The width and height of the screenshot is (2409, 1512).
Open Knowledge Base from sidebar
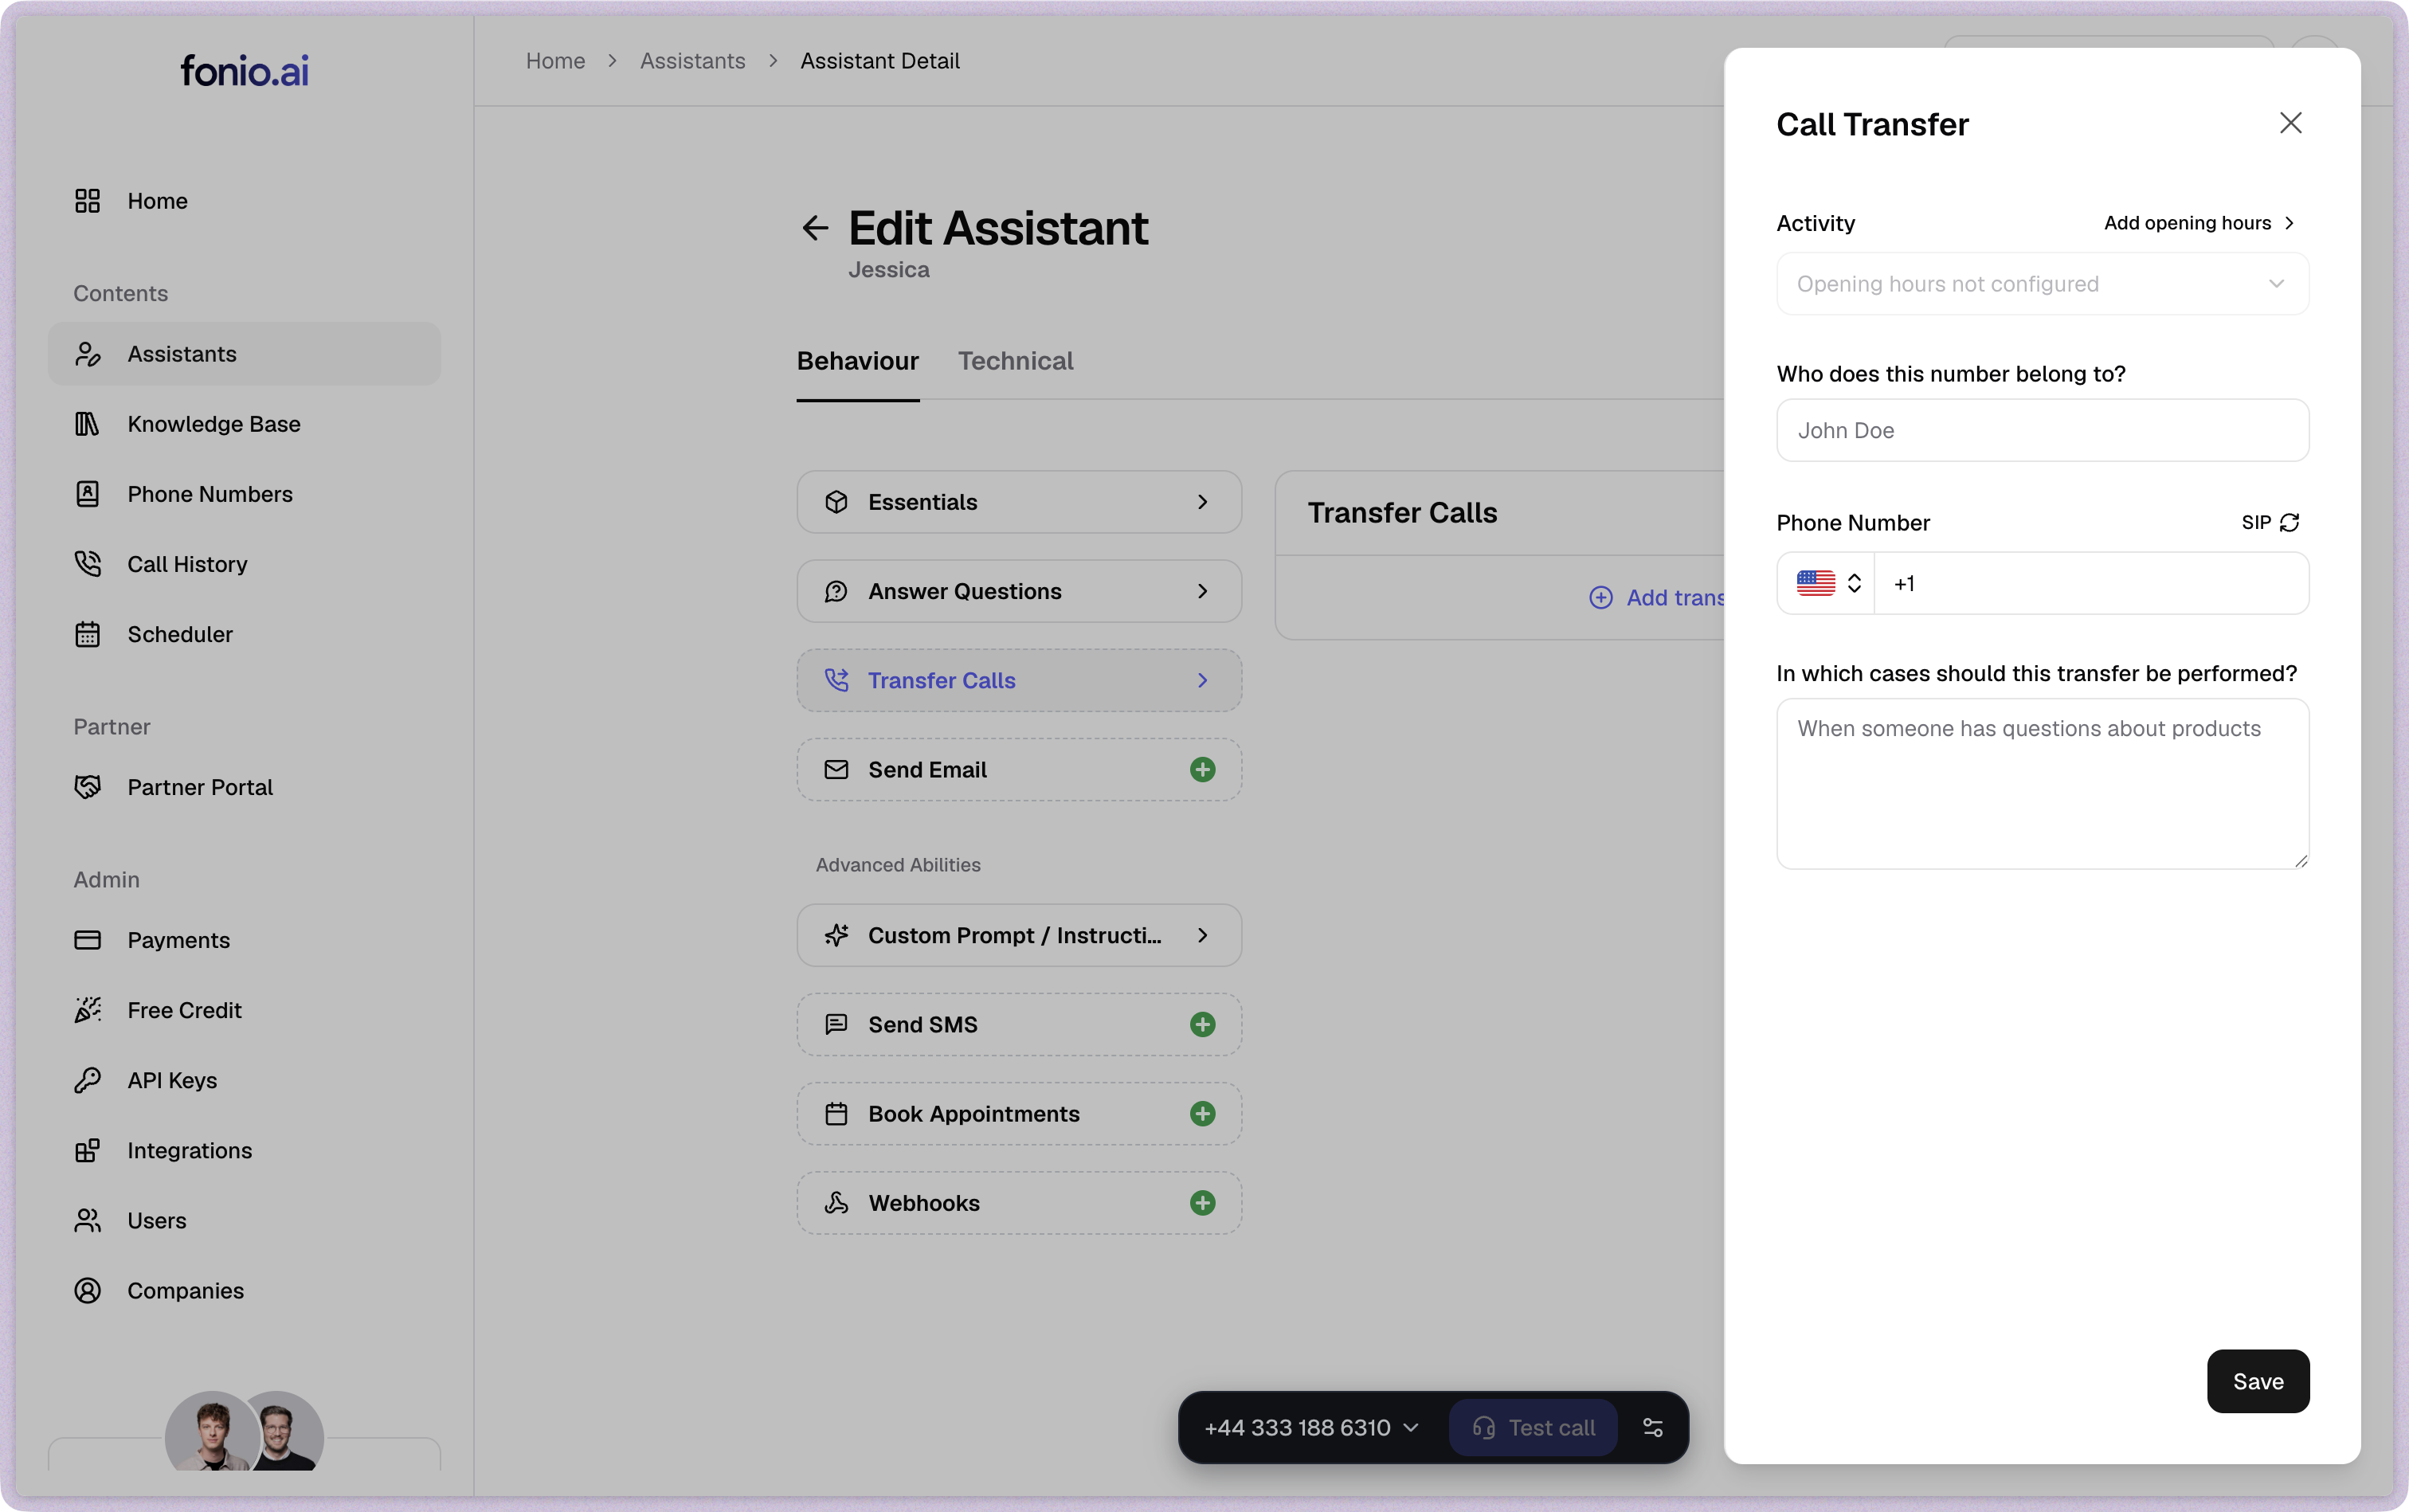click(213, 424)
